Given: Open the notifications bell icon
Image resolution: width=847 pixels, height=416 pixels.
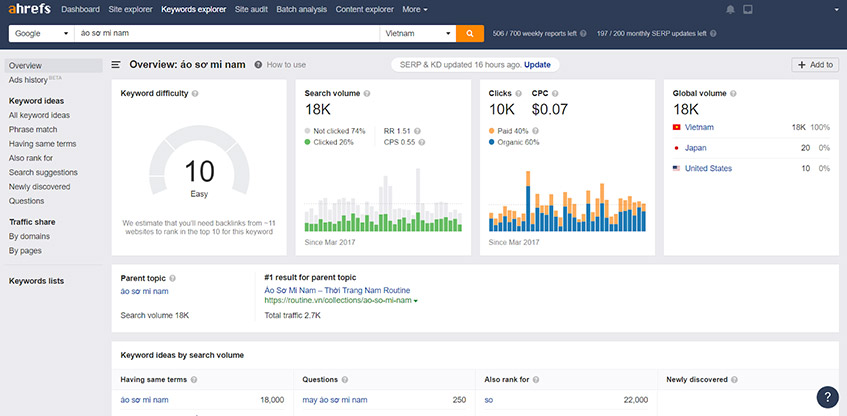Looking at the screenshot, I should (730, 9).
